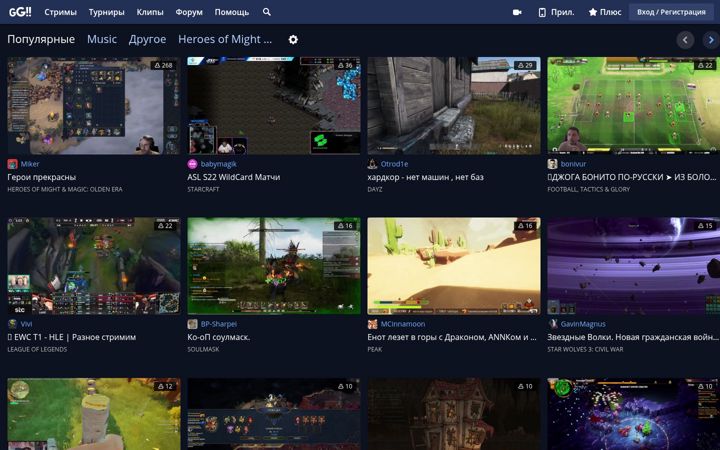Click the title 'Герои прекрасны'
720x450 pixels.
pos(42,177)
